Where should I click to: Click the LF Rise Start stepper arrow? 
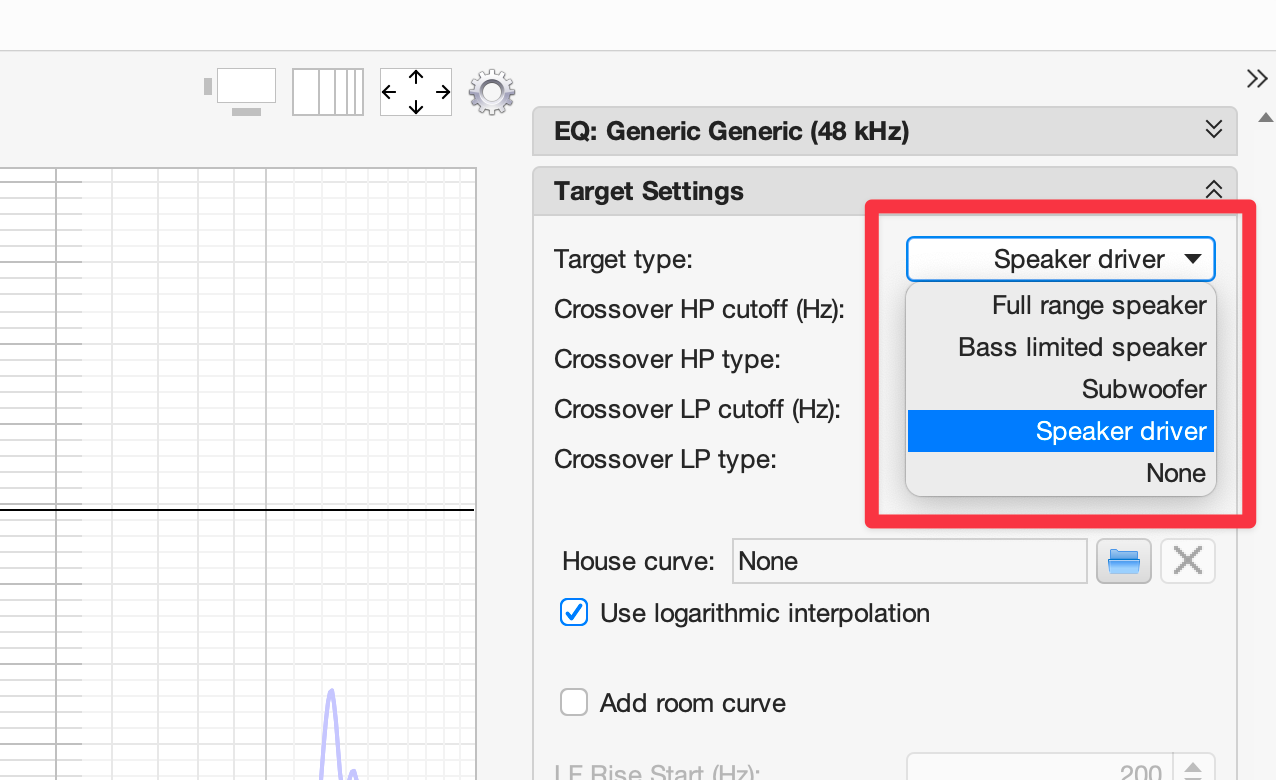click(1194, 768)
